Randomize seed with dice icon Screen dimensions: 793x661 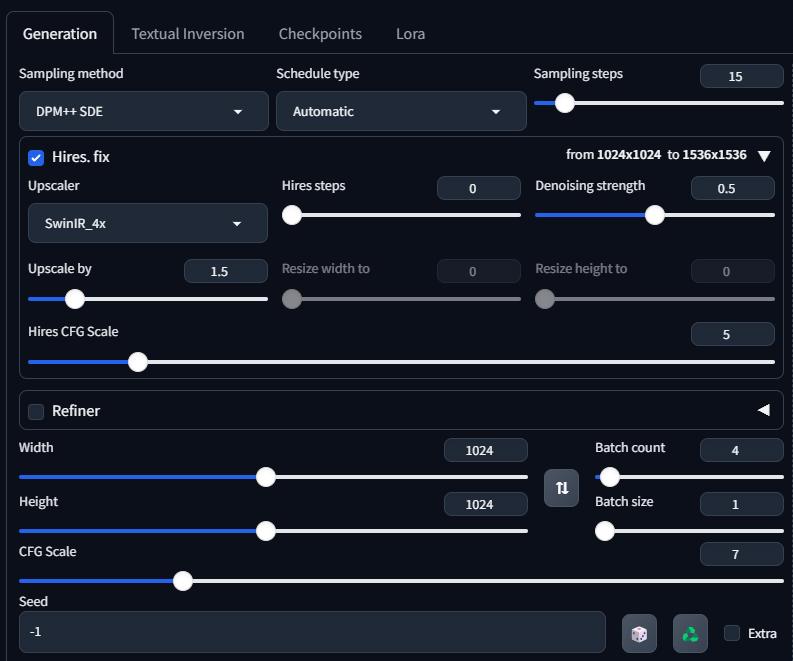[639, 633]
